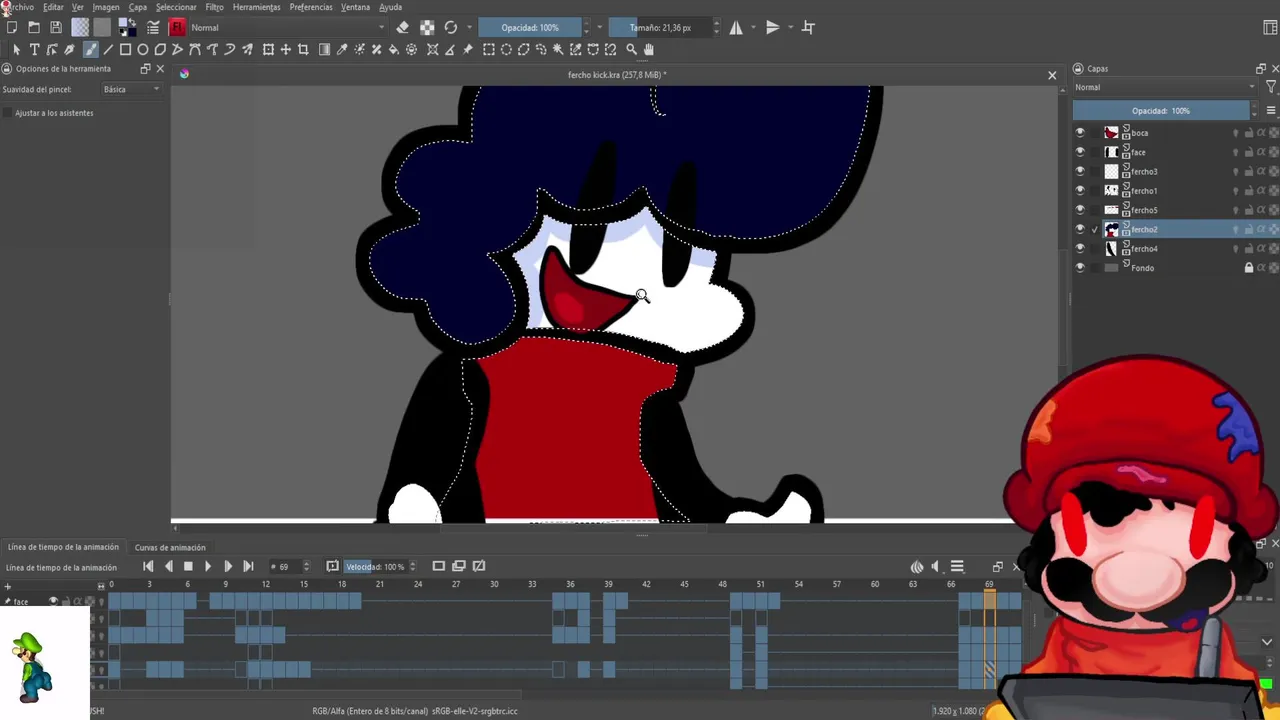Image resolution: width=1280 pixels, height=720 pixels.
Task: Select the Line tool
Action: pos(108,49)
